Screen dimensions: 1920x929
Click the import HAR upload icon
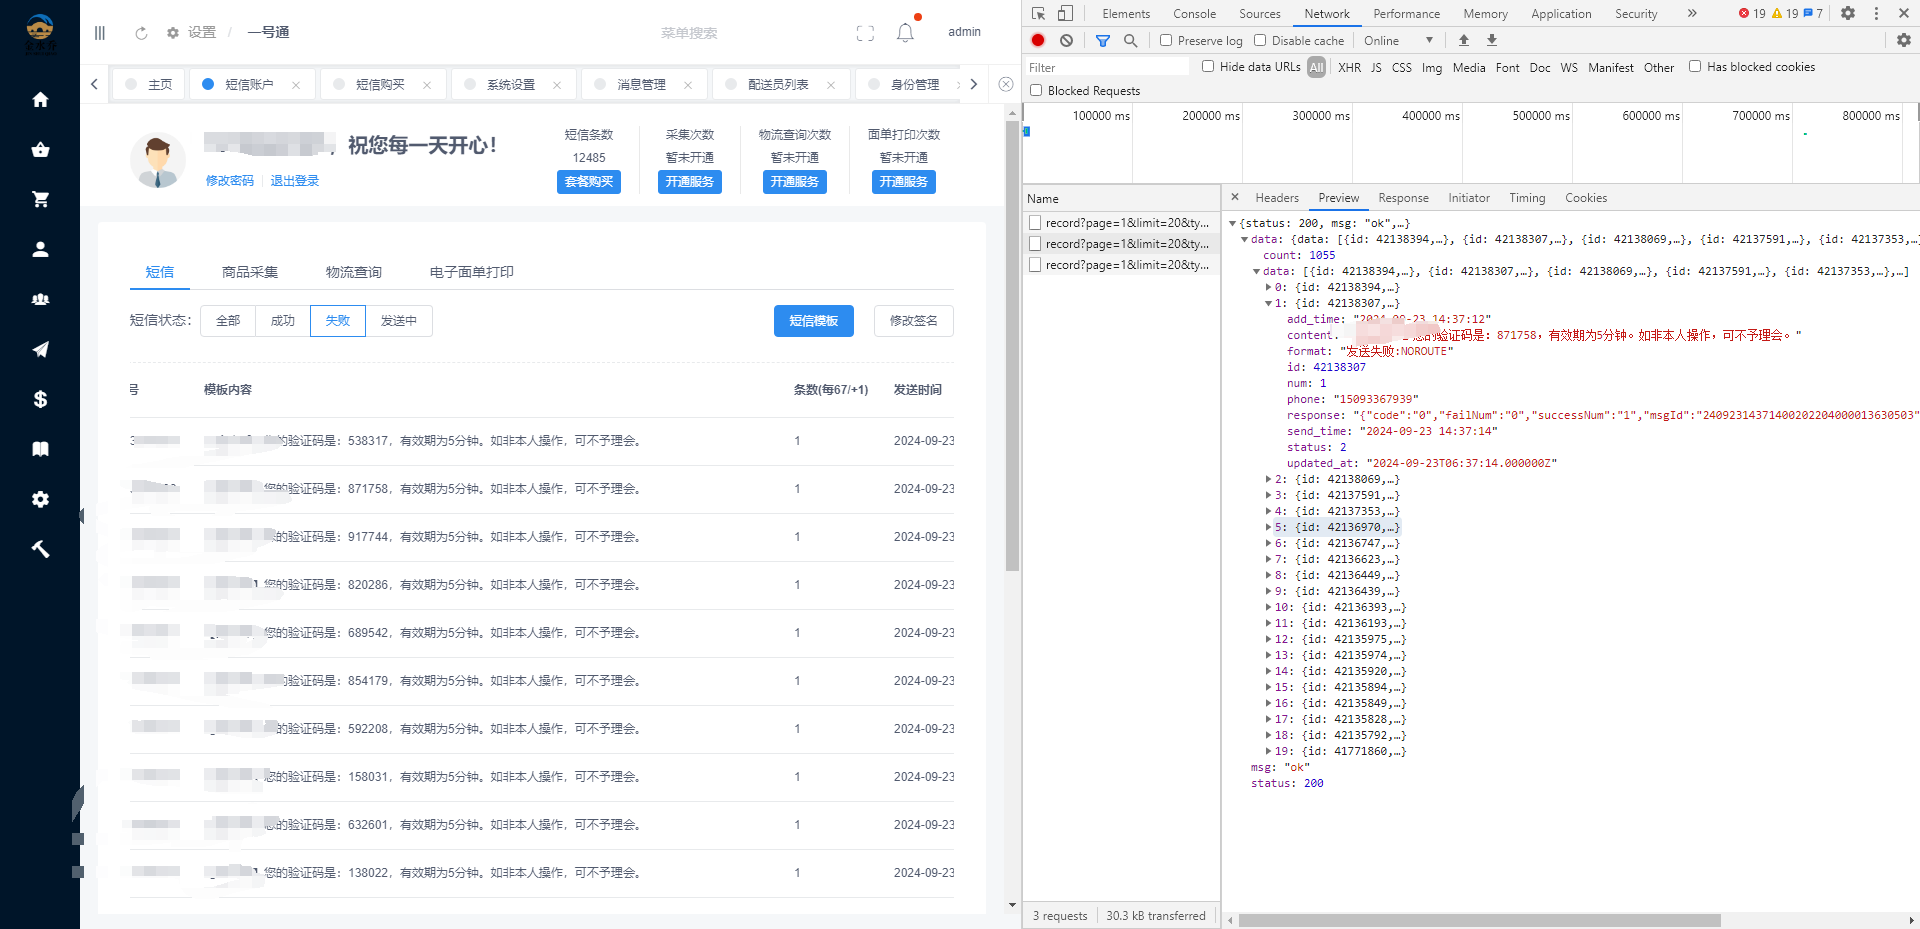1464,40
